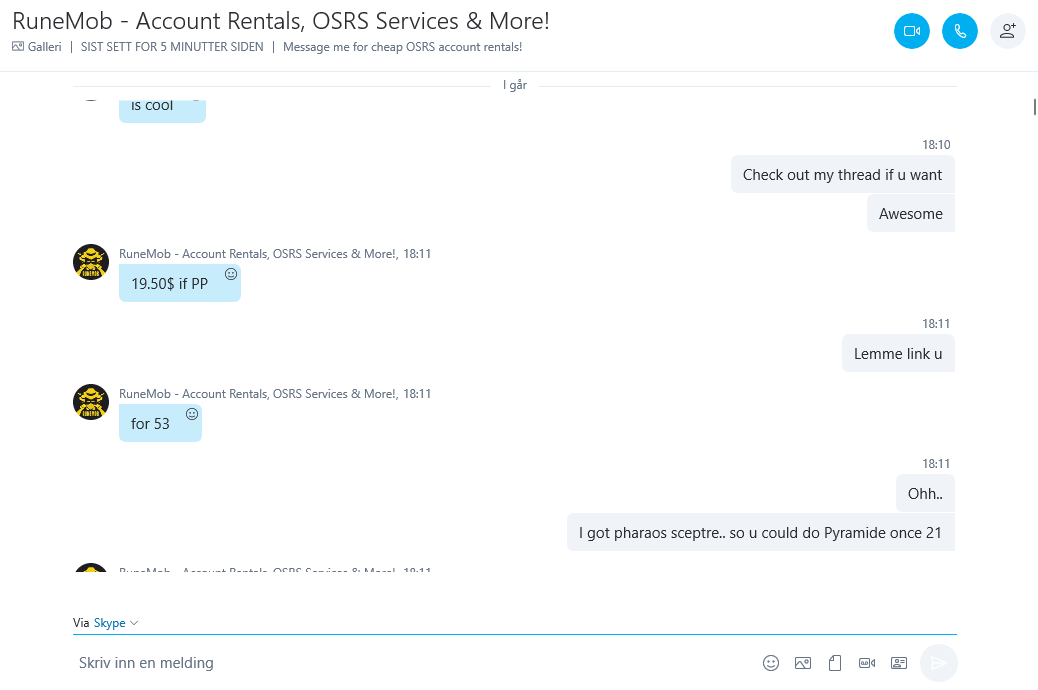React to the 'for 53' message
The image size is (1038, 690).
[x=192, y=414]
